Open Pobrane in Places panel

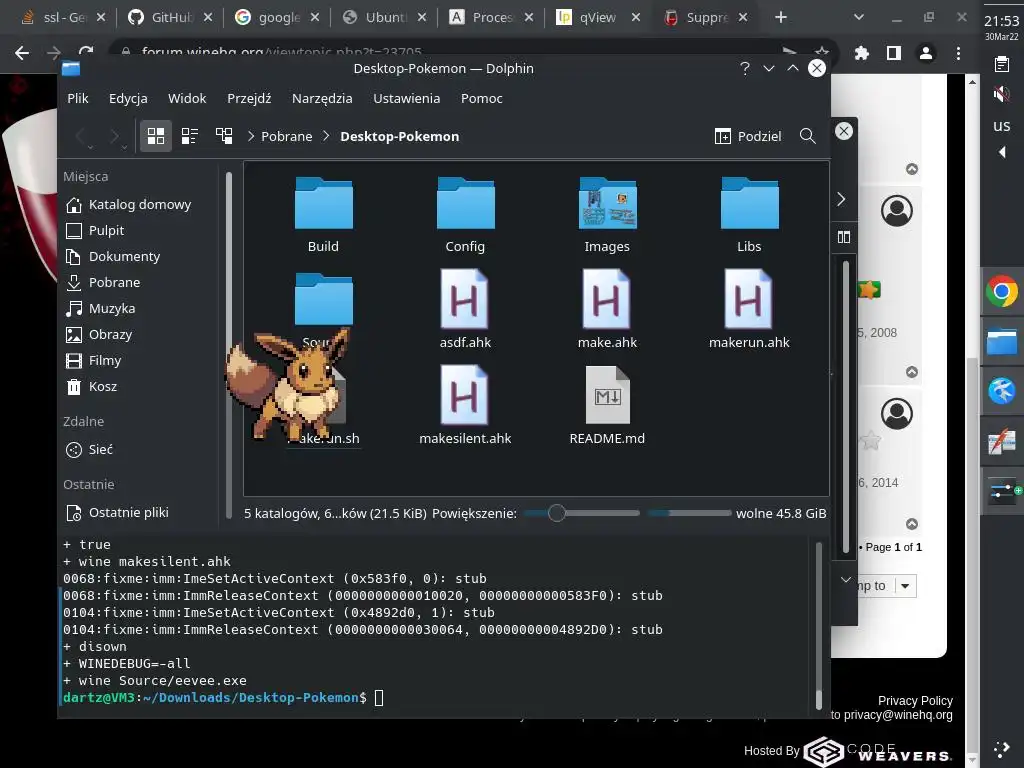(104, 282)
